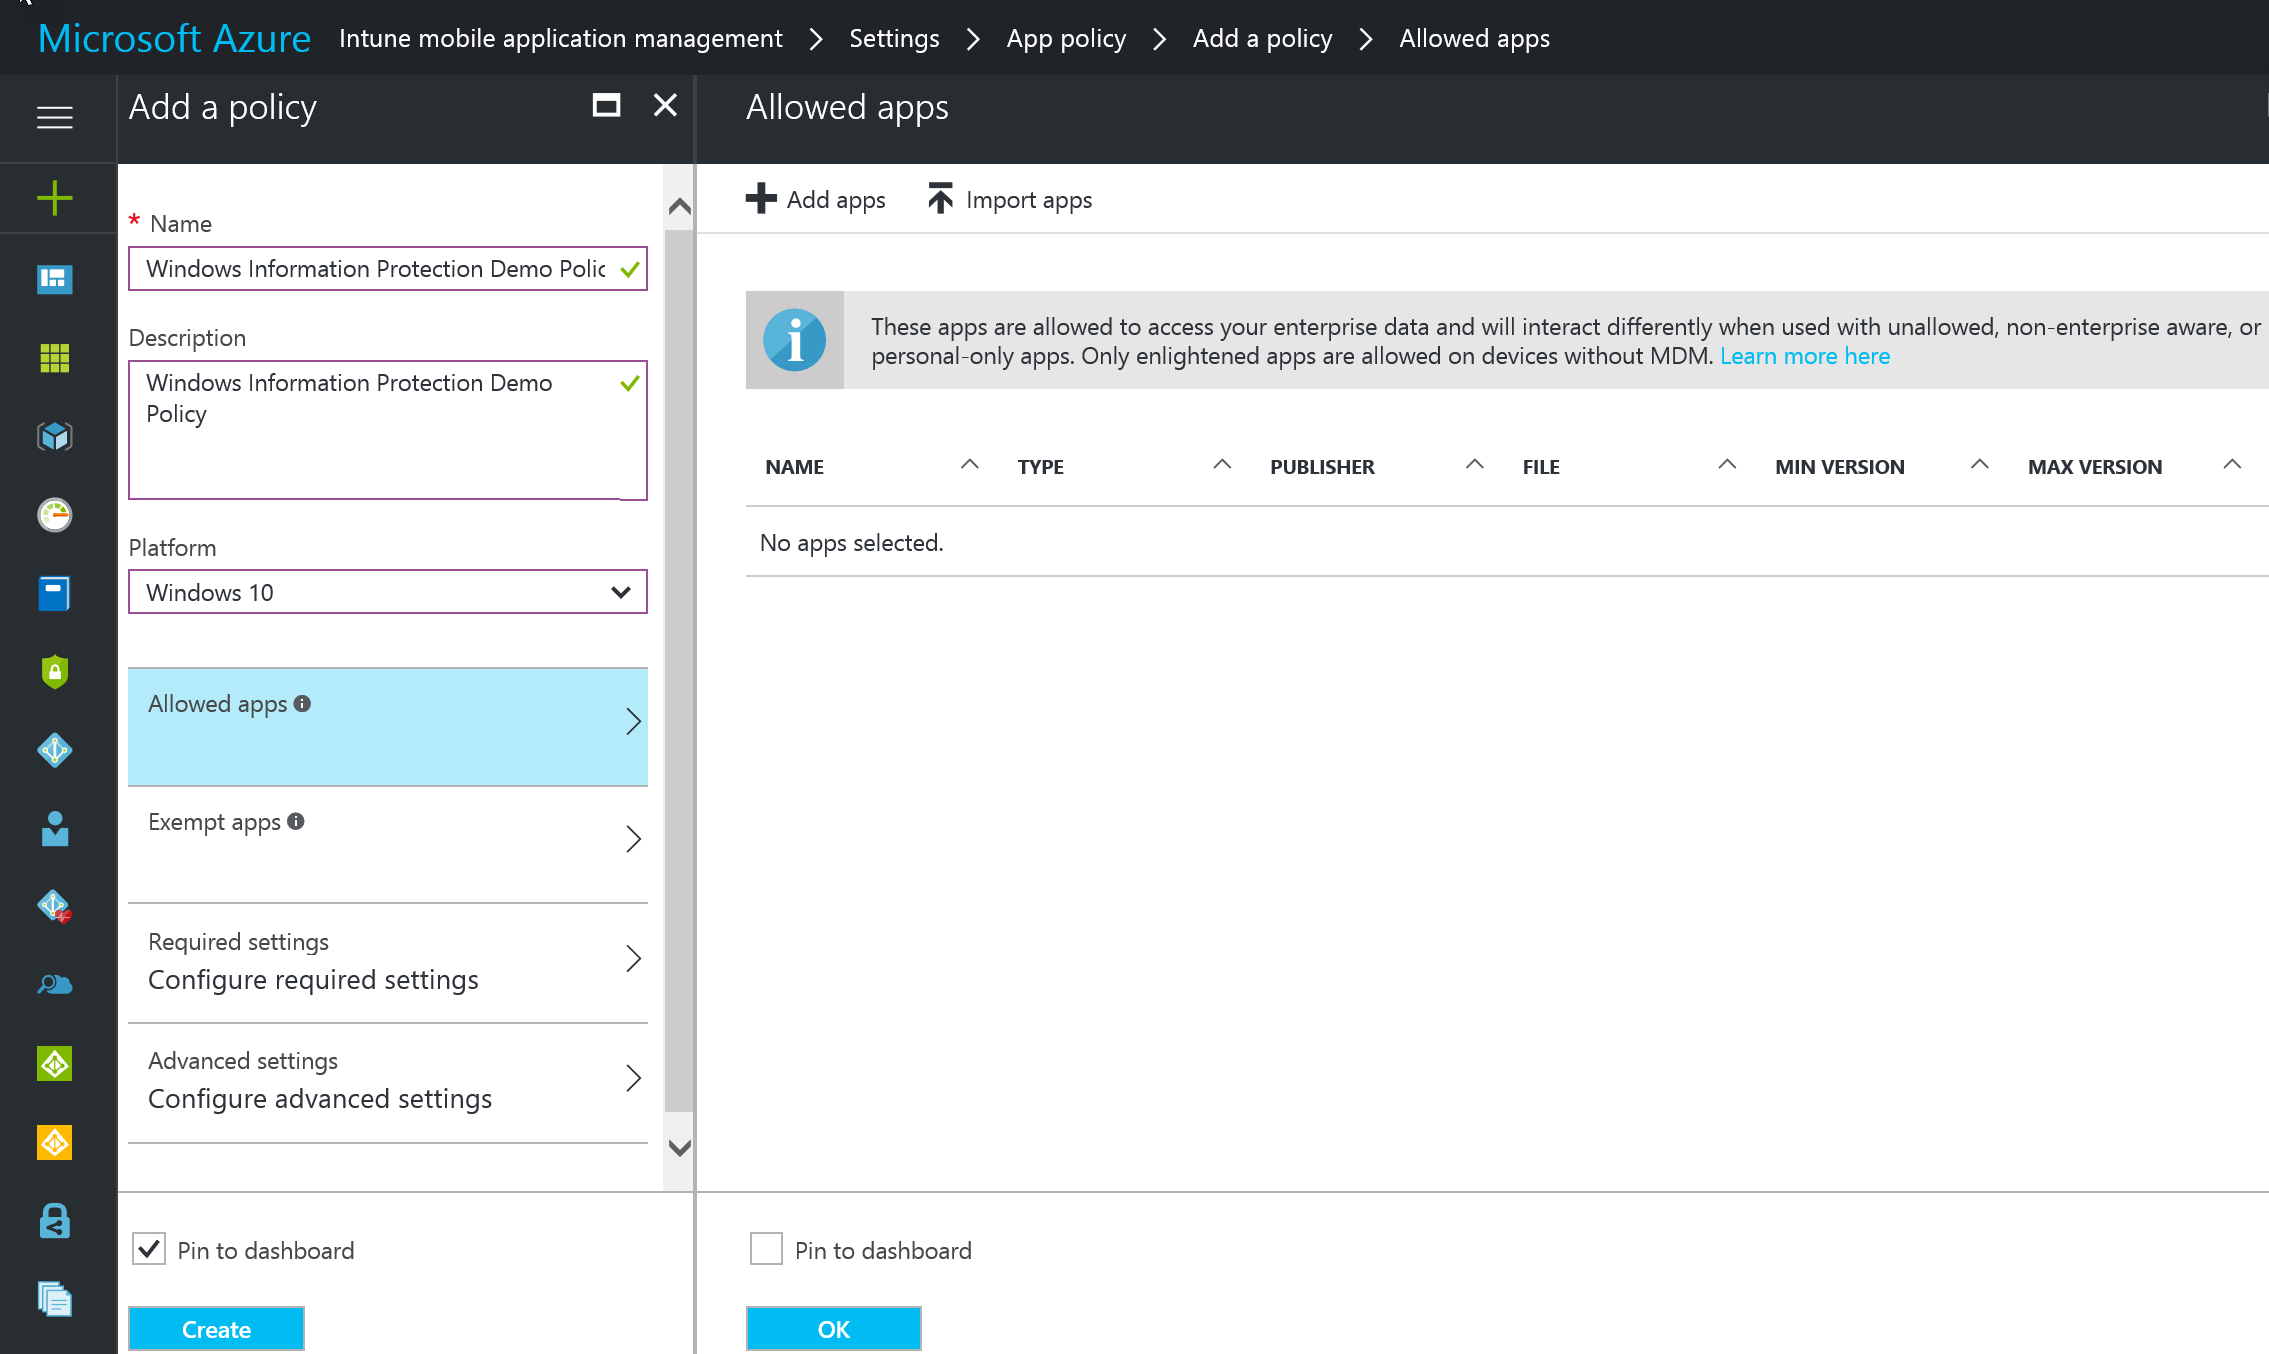This screenshot has width=2269, height=1354.
Task: Click the green grid All resources icon
Action: (x=55, y=357)
